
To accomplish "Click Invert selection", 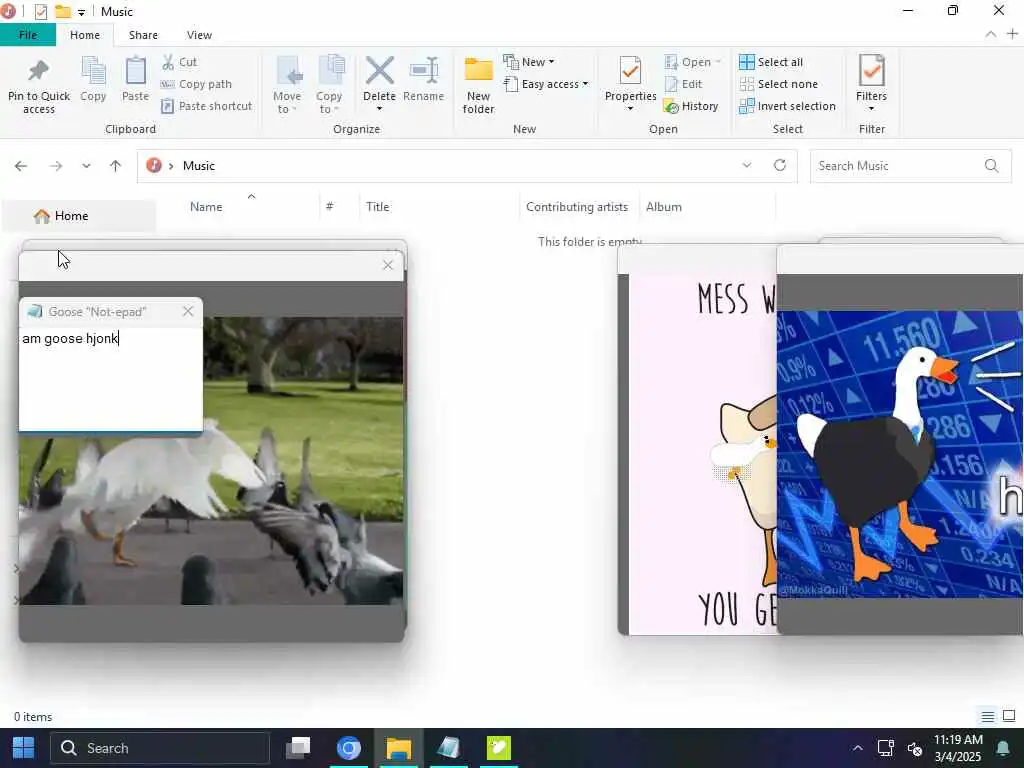I will coord(788,106).
